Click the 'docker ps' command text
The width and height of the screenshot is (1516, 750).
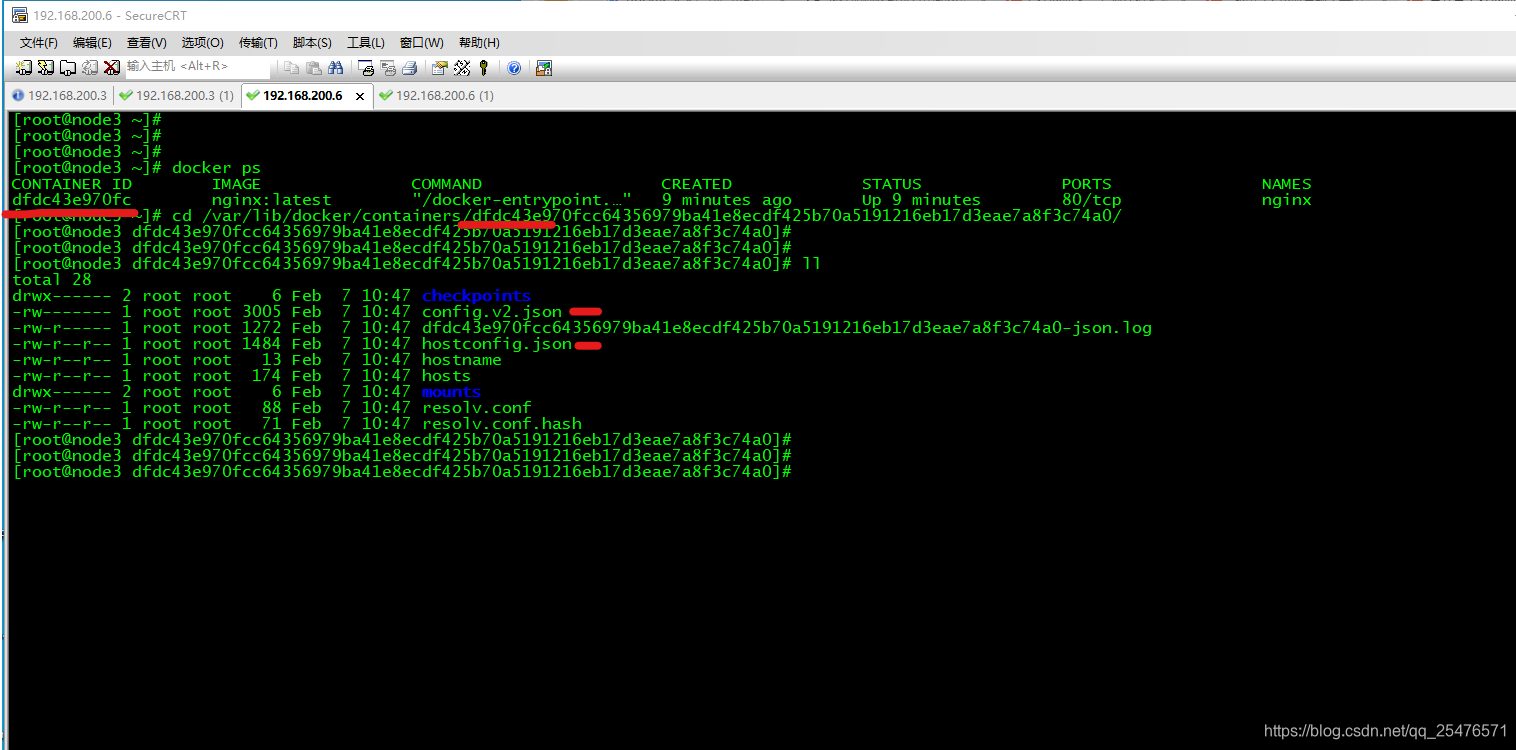coord(216,168)
